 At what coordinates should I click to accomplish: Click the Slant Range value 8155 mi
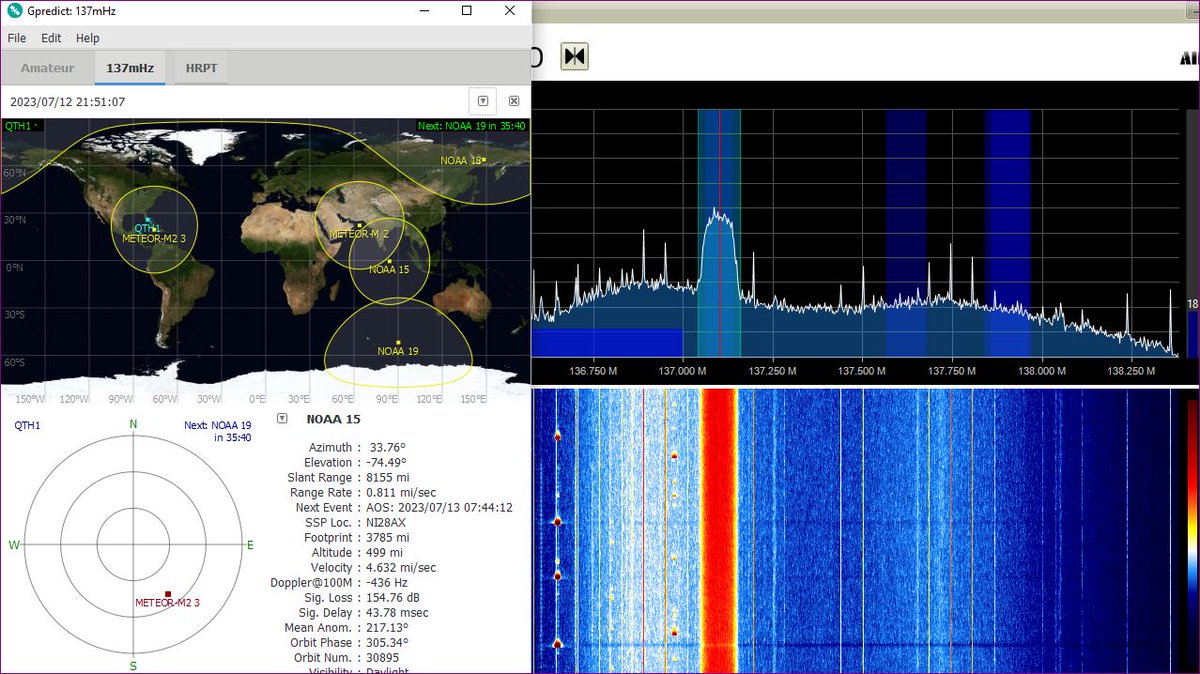[x=388, y=477]
